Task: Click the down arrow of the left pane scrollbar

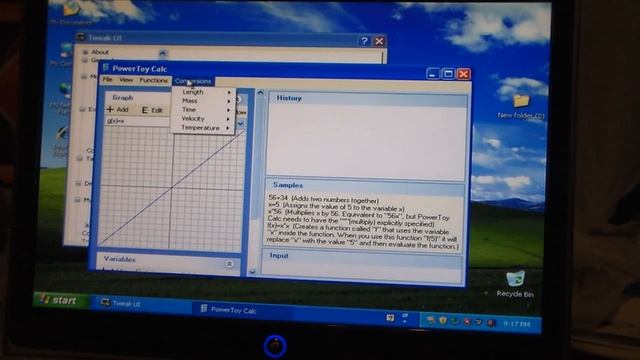Action: tap(252, 272)
